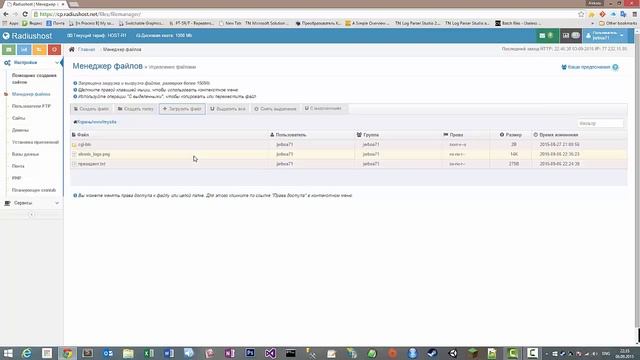Open Менеджер файлов in the sidebar

pyautogui.click(x=31, y=94)
